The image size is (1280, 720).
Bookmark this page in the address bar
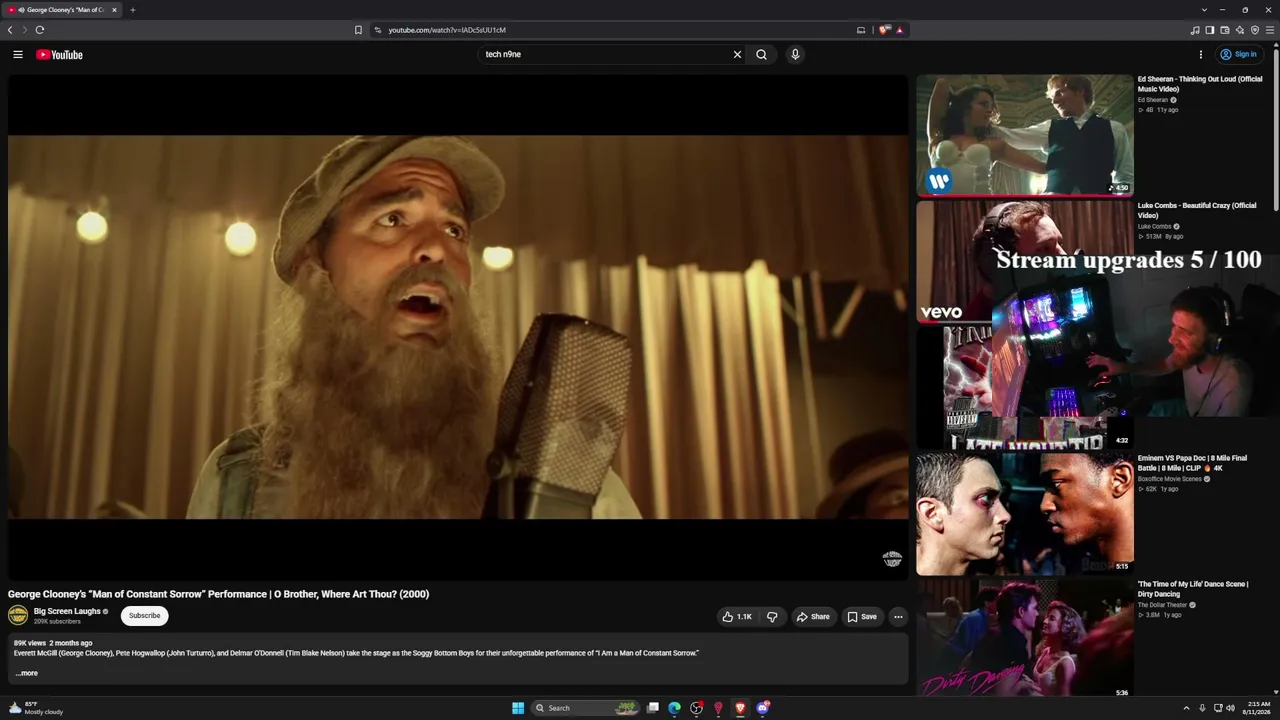[358, 30]
